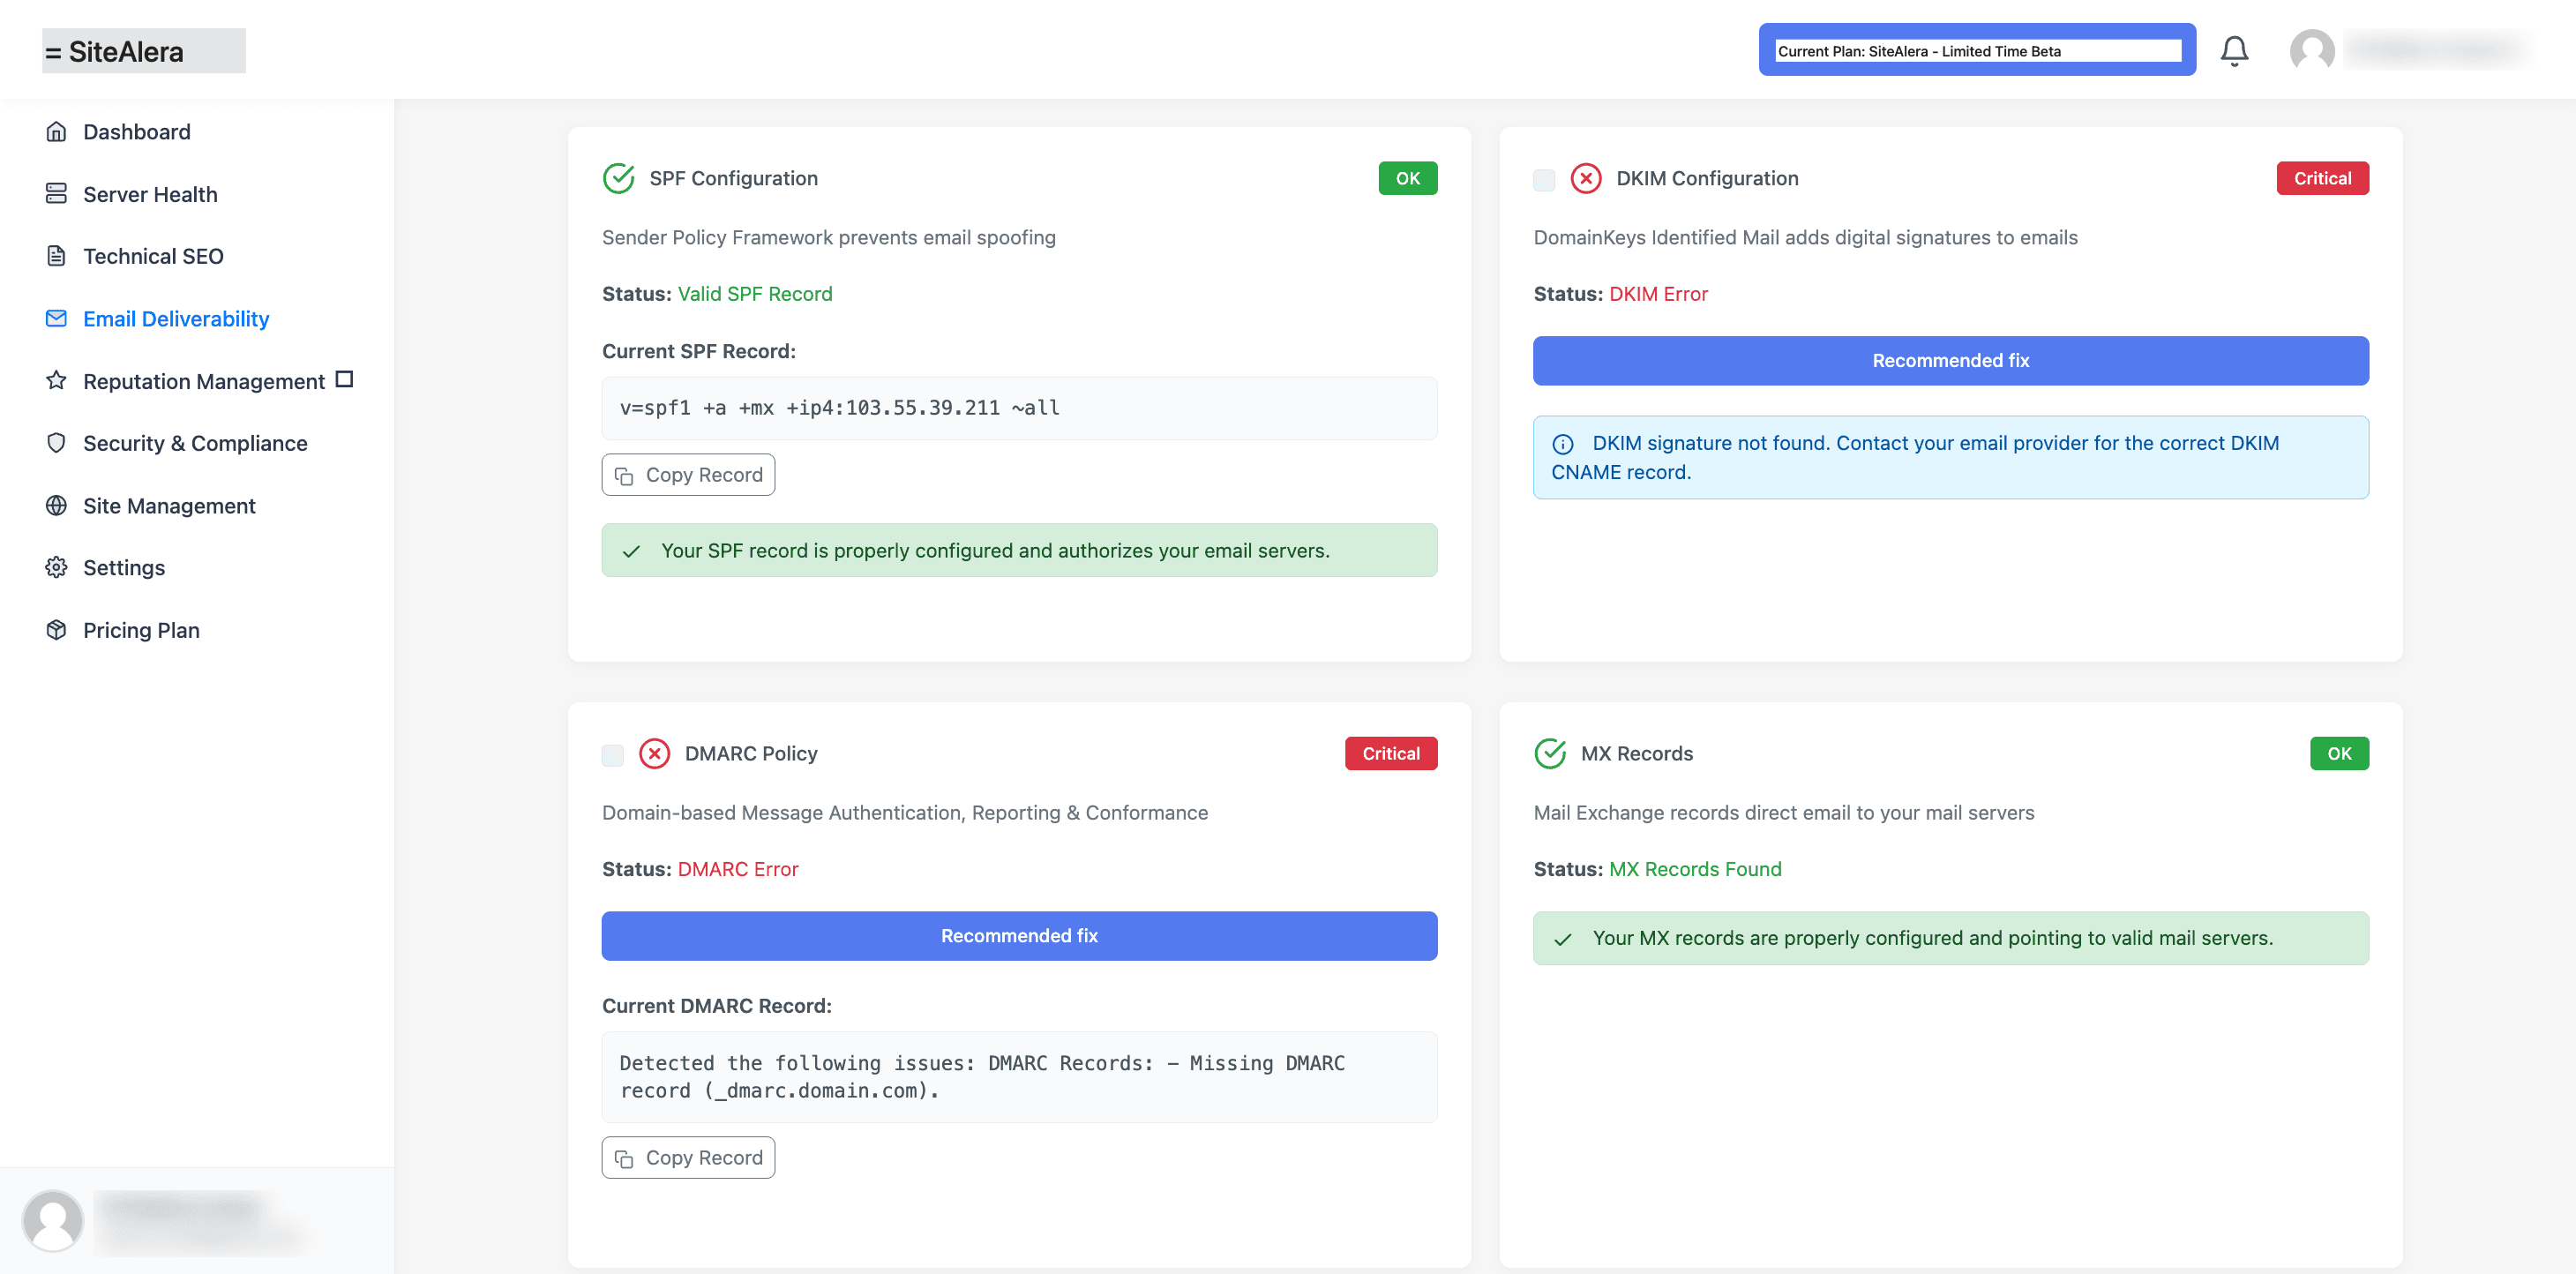View the Pricing Plan page
This screenshot has width=2576, height=1274.
coord(141,630)
